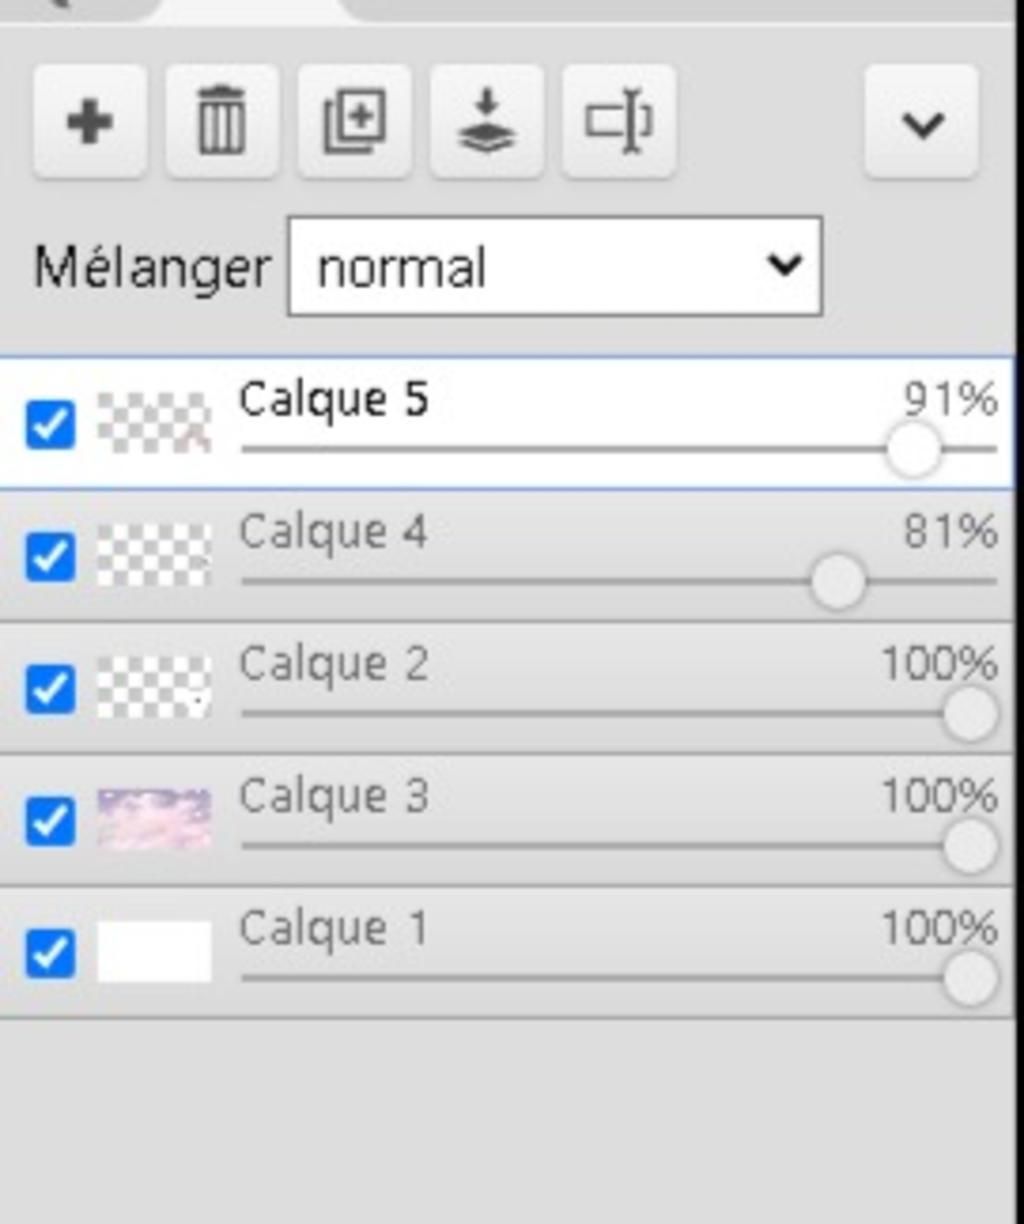This screenshot has width=1024, height=1224.
Task: Add a new layer with the plus icon
Action: (90, 122)
